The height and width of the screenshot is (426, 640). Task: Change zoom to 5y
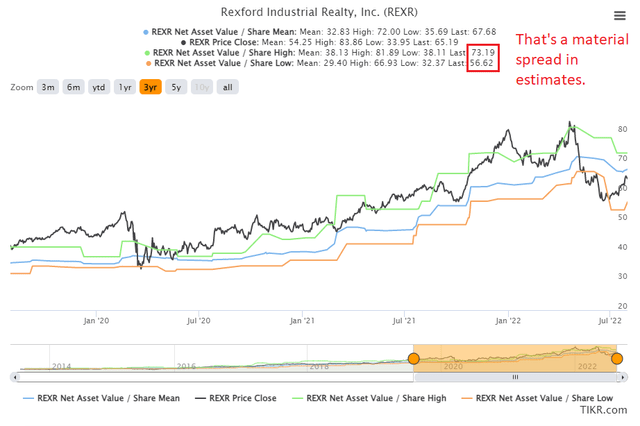(176, 87)
